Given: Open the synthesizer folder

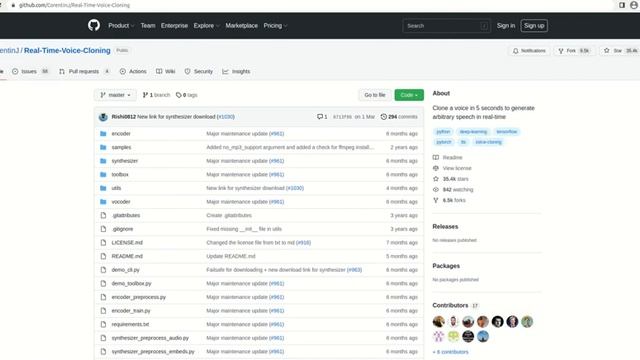Looking at the screenshot, I should 124,161.
